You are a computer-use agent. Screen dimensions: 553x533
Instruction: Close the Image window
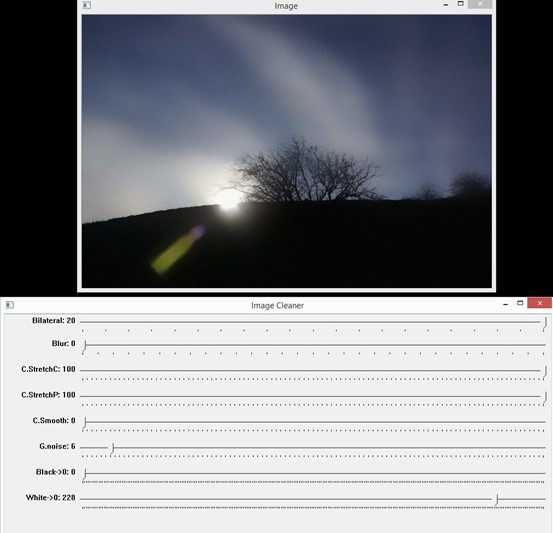tap(480, 4)
